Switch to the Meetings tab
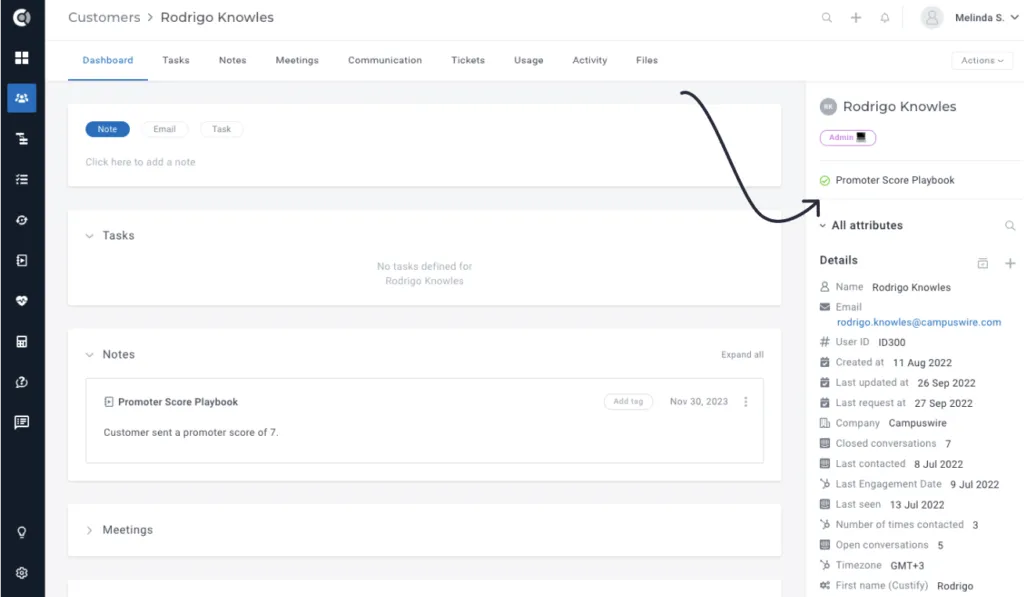The height and width of the screenshot is (597, 1024). pos(297,60)
